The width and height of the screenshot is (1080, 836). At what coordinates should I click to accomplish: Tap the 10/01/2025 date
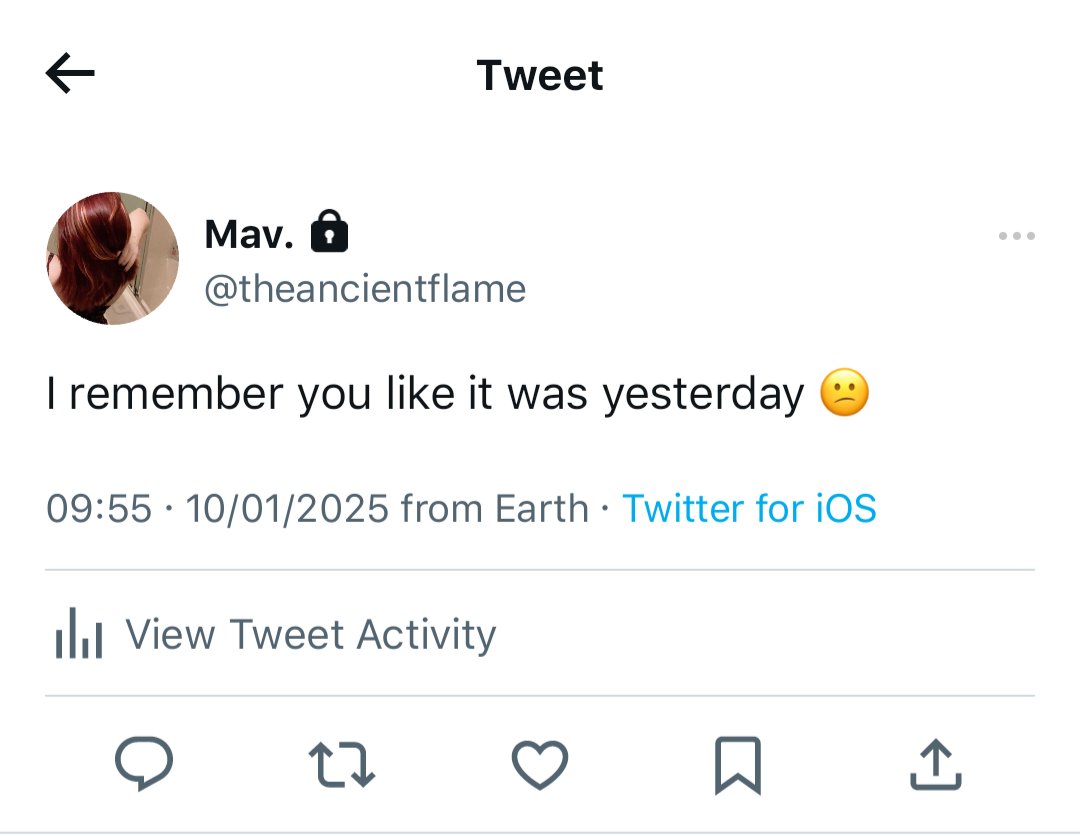pos(287,509)
